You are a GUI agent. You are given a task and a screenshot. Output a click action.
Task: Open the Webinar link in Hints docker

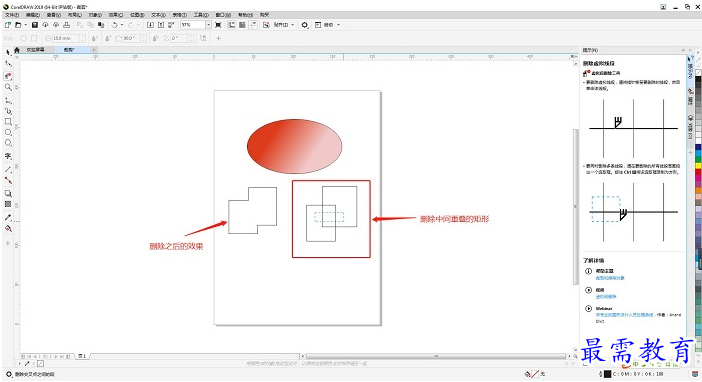pos(624,315)
